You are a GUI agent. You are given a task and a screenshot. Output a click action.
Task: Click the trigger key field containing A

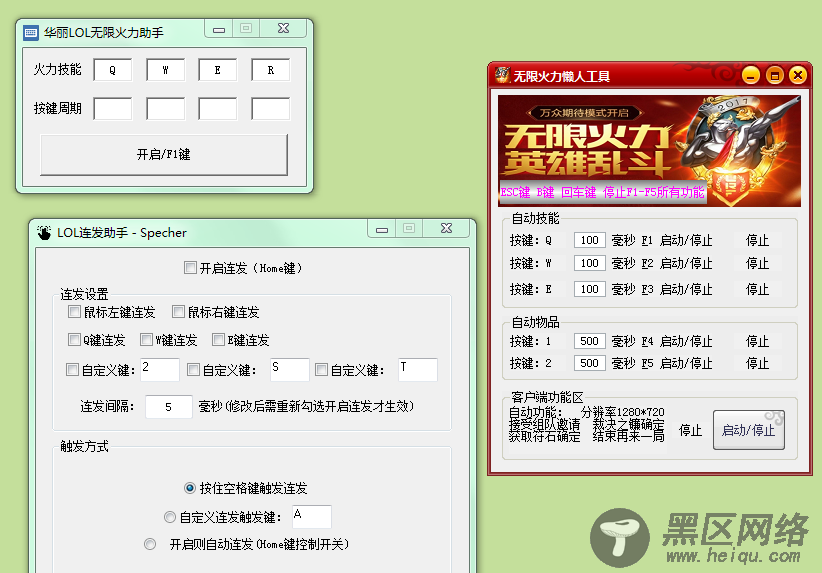click(x=312, y=517)
